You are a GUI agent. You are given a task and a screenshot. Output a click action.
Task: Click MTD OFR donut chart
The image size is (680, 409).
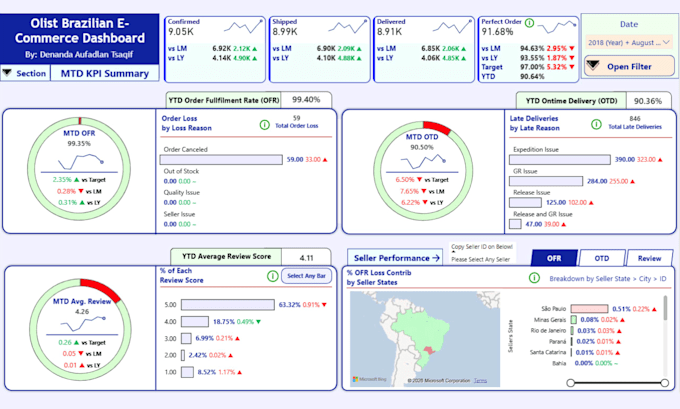pos(79,168)
